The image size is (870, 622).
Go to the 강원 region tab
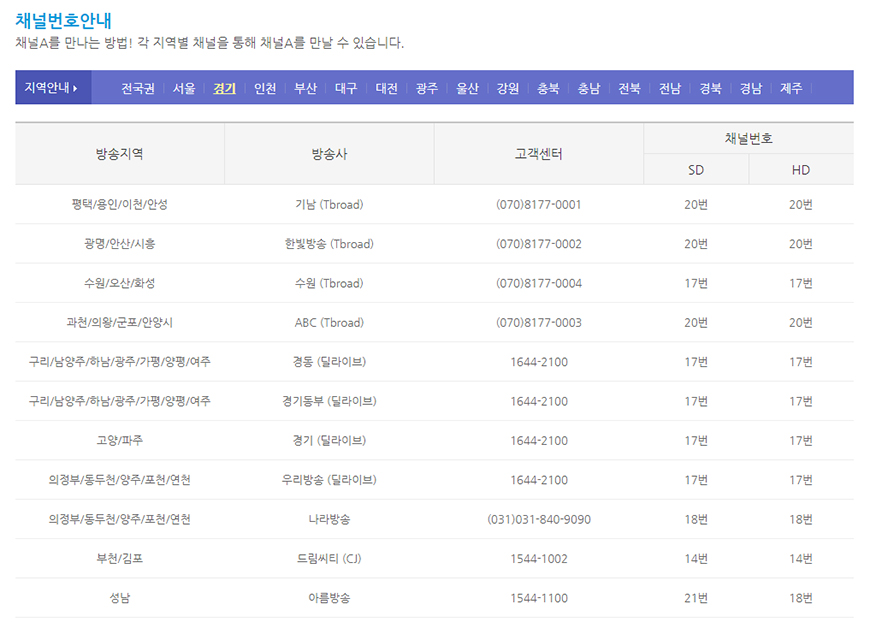pos(508,88)
